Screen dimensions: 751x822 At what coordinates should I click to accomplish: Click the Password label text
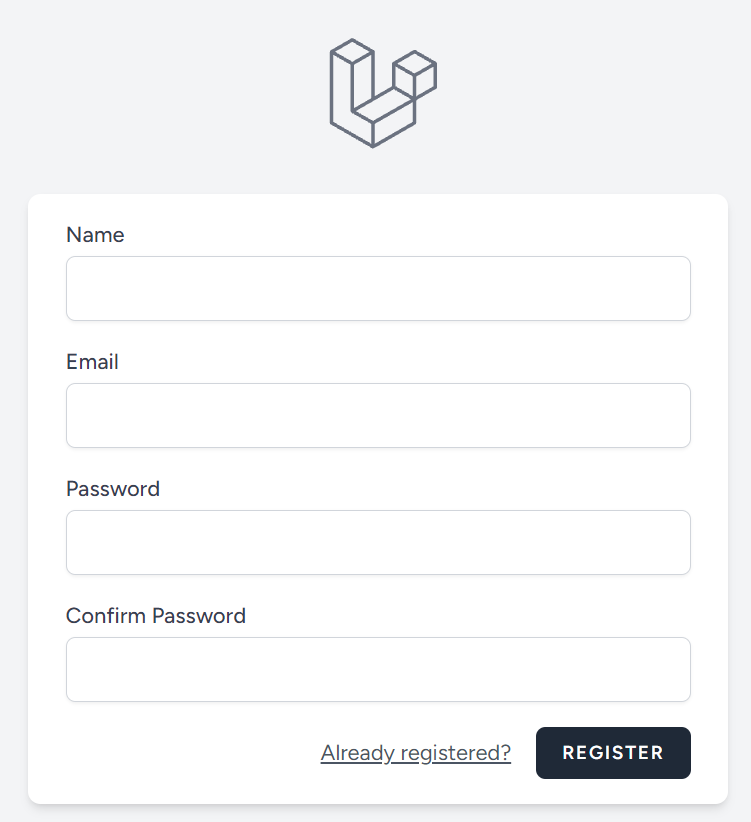click(113, 489)
